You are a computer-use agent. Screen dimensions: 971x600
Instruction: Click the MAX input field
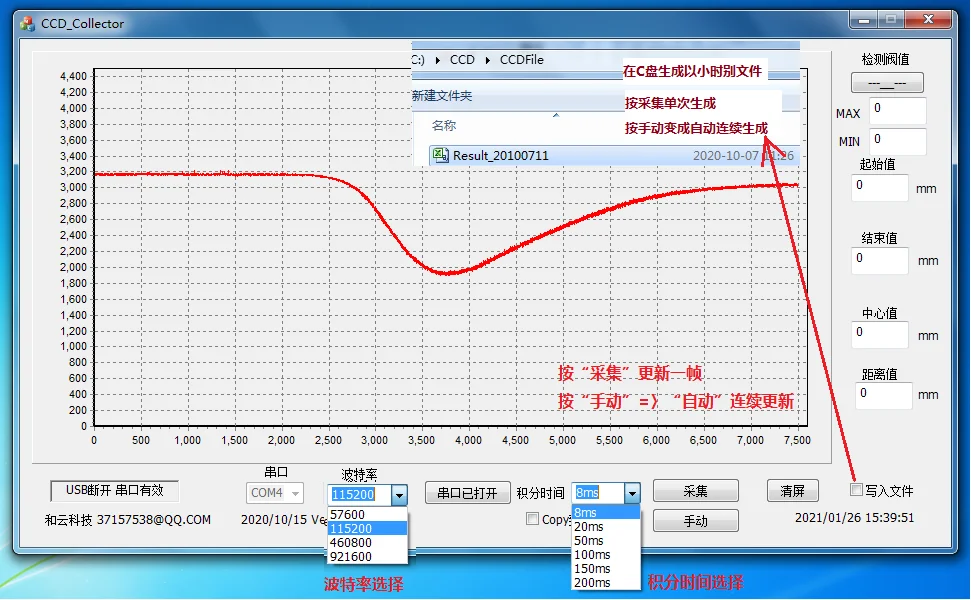897,111
